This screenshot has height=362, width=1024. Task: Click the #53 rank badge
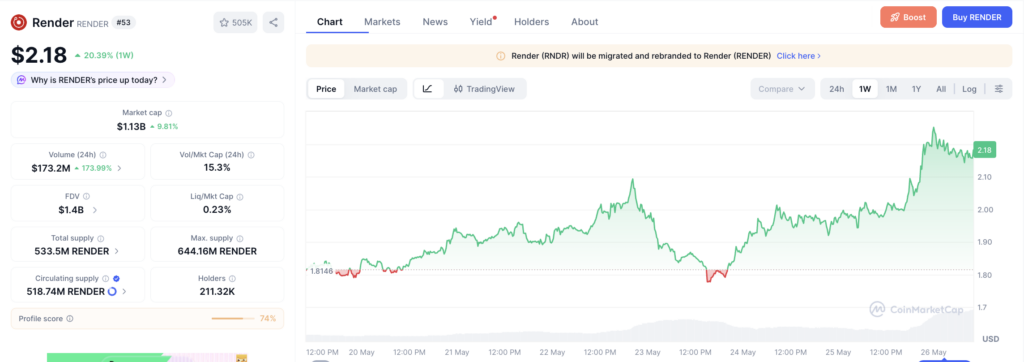[x=124, y=22]
